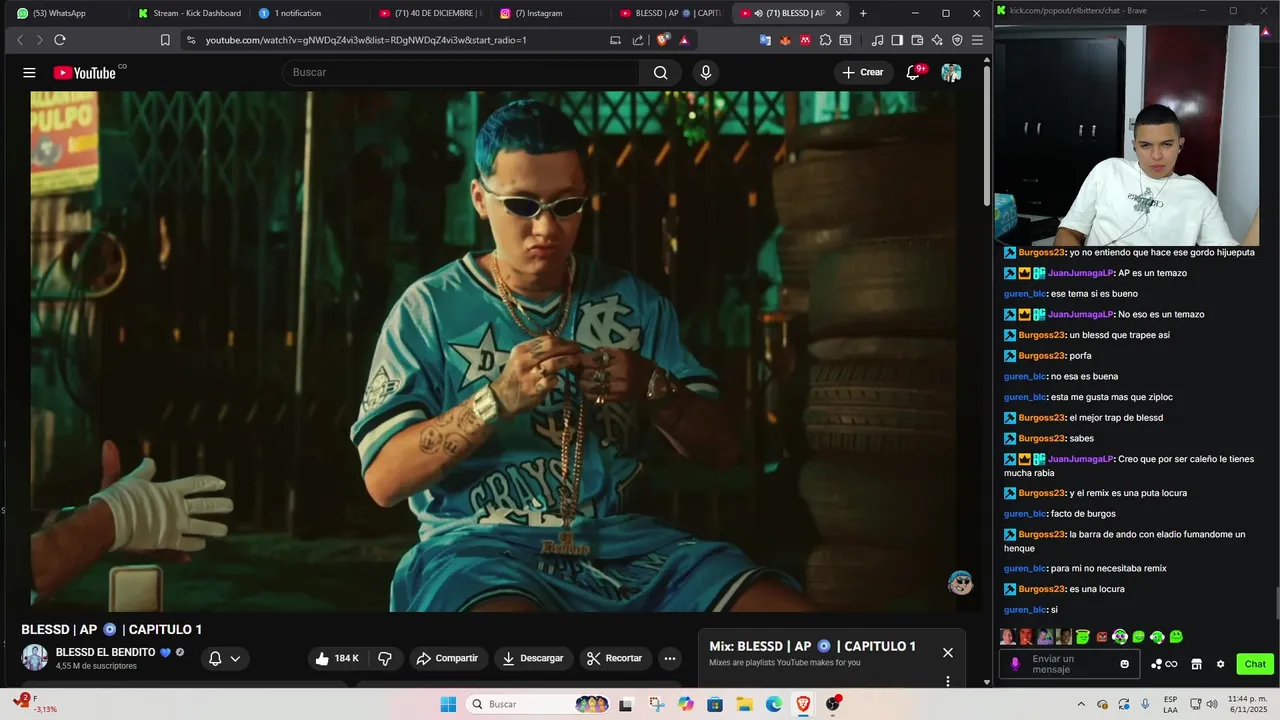
Task: Open the YouTube hamburger guide menu
Action: pyautogui.click(x=29, y=72)
